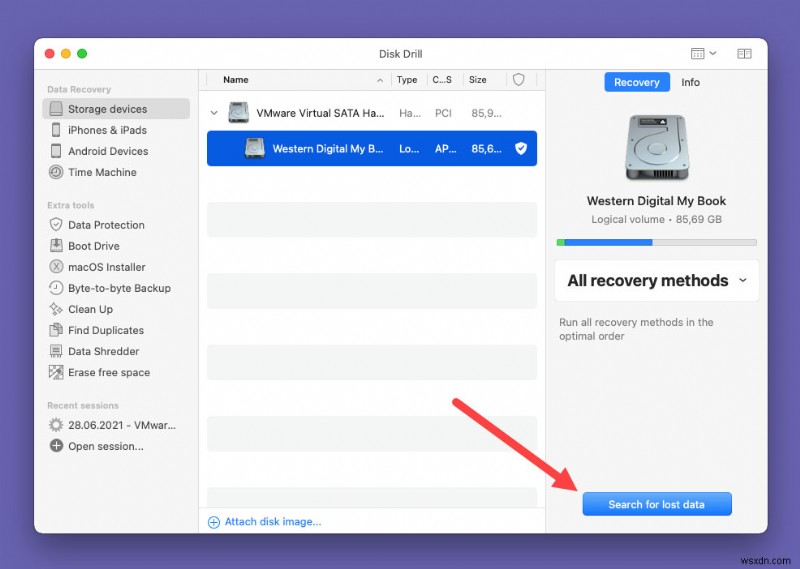Click the PCI cell in VMware row
The image size is (800, 569).
(443, 113)
